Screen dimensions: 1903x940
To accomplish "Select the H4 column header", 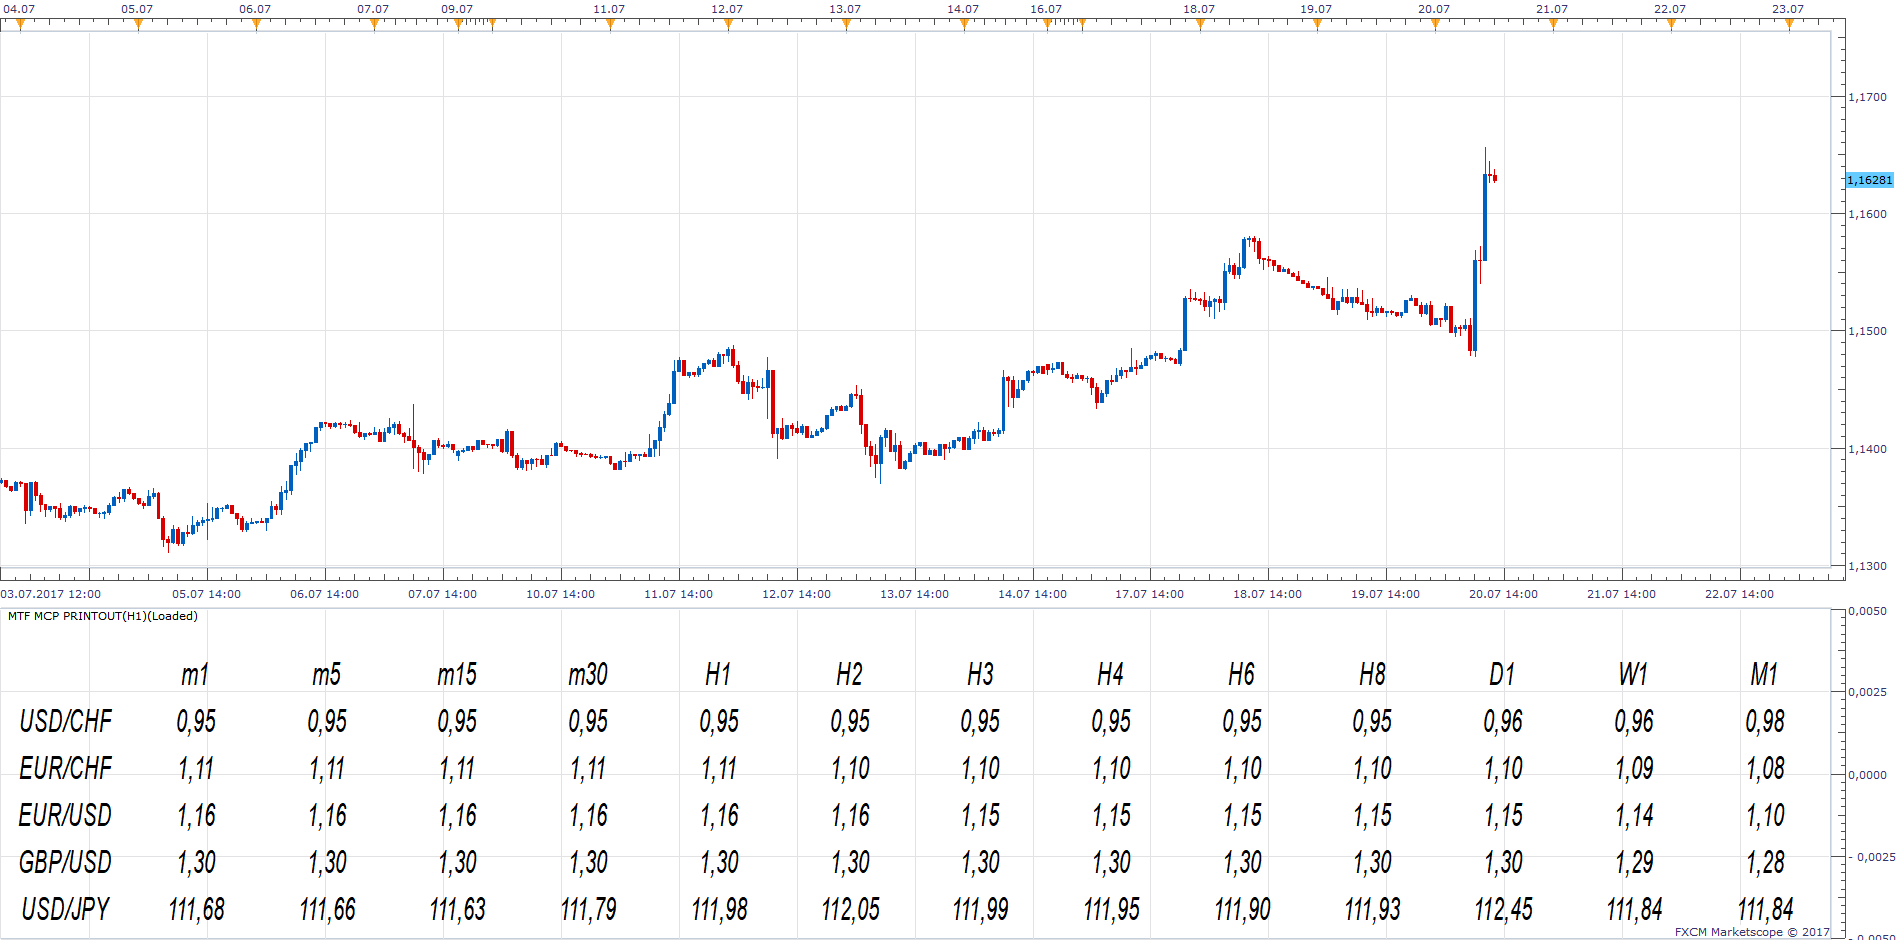I will (x=1110, y=675).
